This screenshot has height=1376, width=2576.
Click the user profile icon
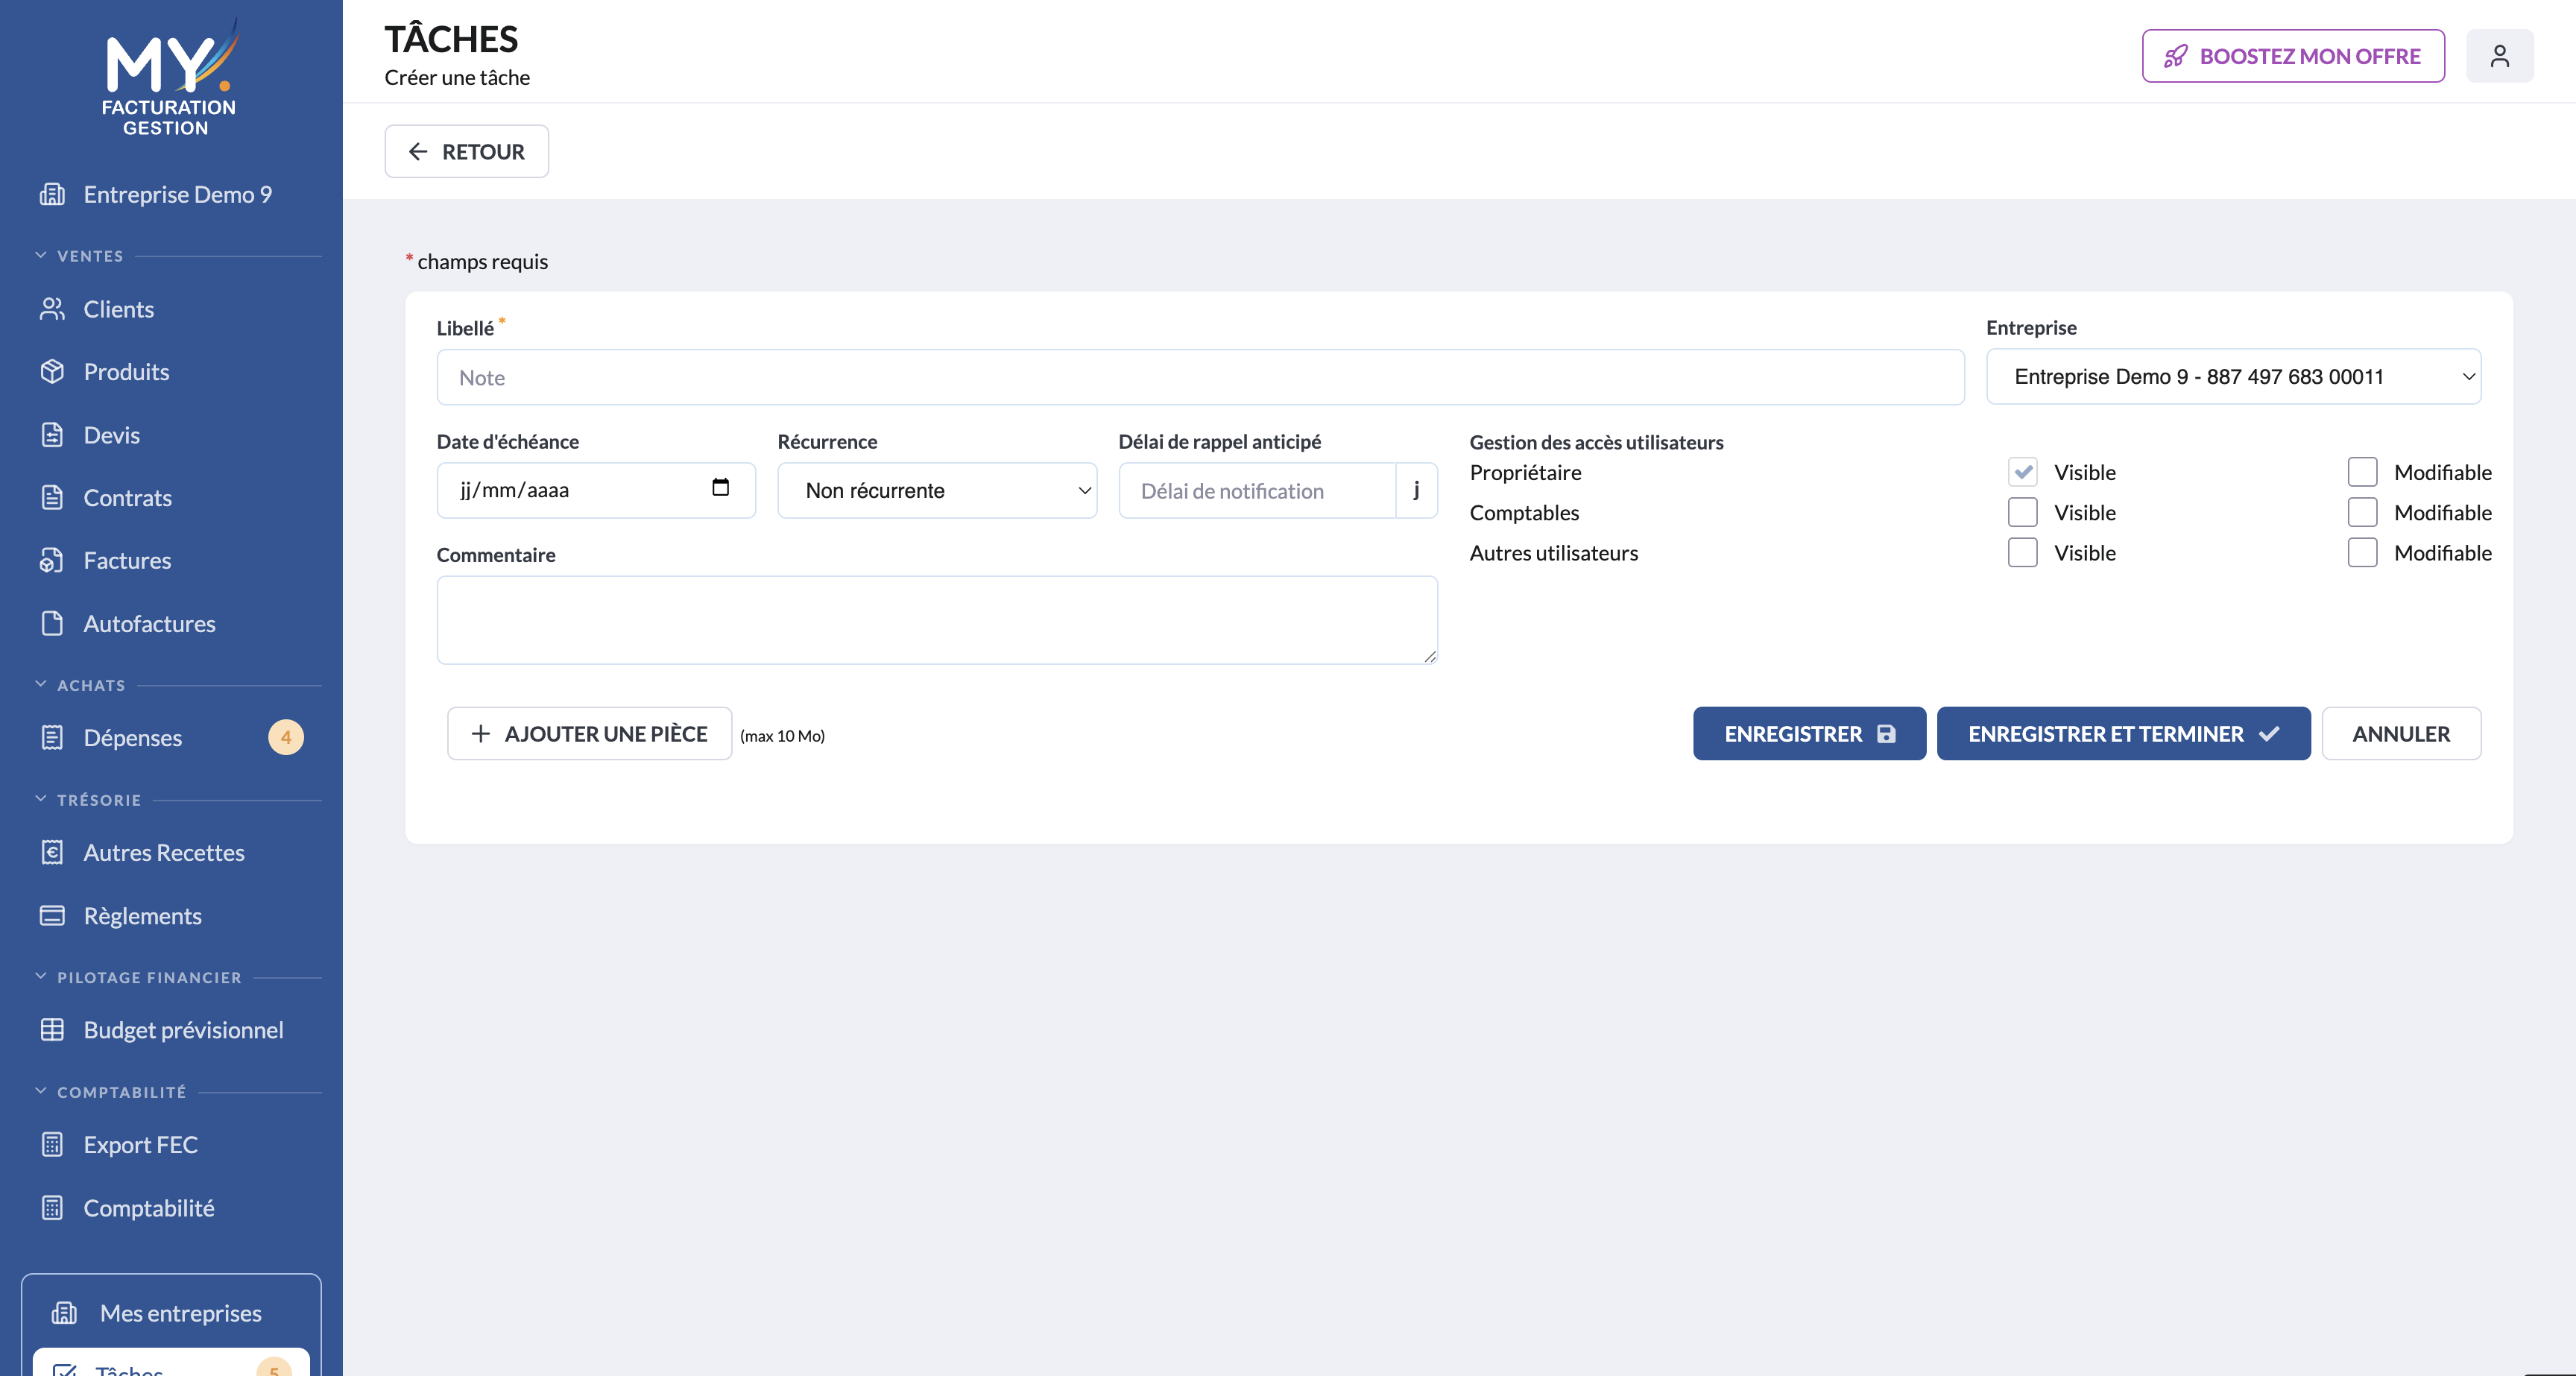tap(2499, 56)
